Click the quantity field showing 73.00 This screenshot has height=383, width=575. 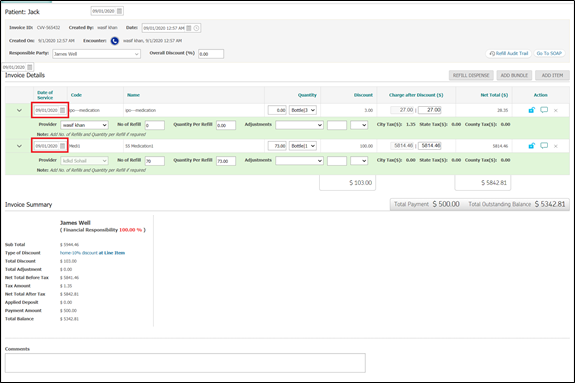coord(277,146)
